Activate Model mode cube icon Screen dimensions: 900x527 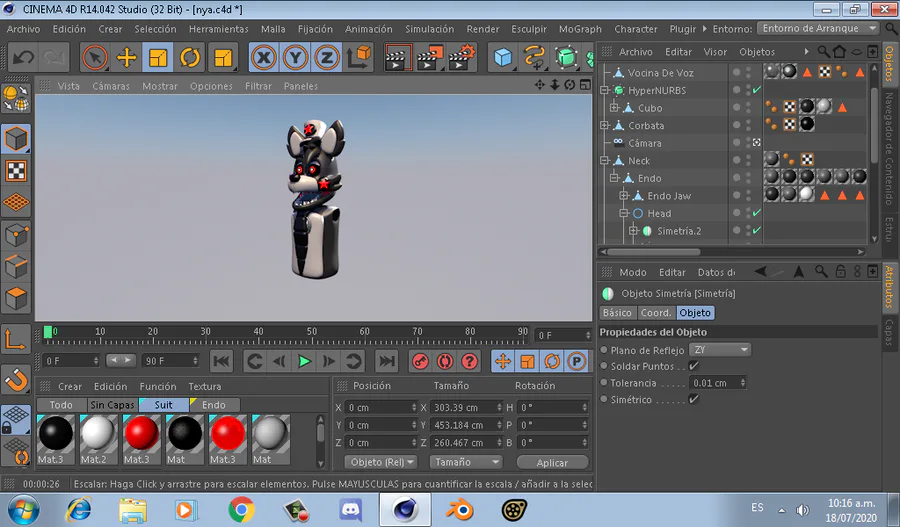[15, 139]
